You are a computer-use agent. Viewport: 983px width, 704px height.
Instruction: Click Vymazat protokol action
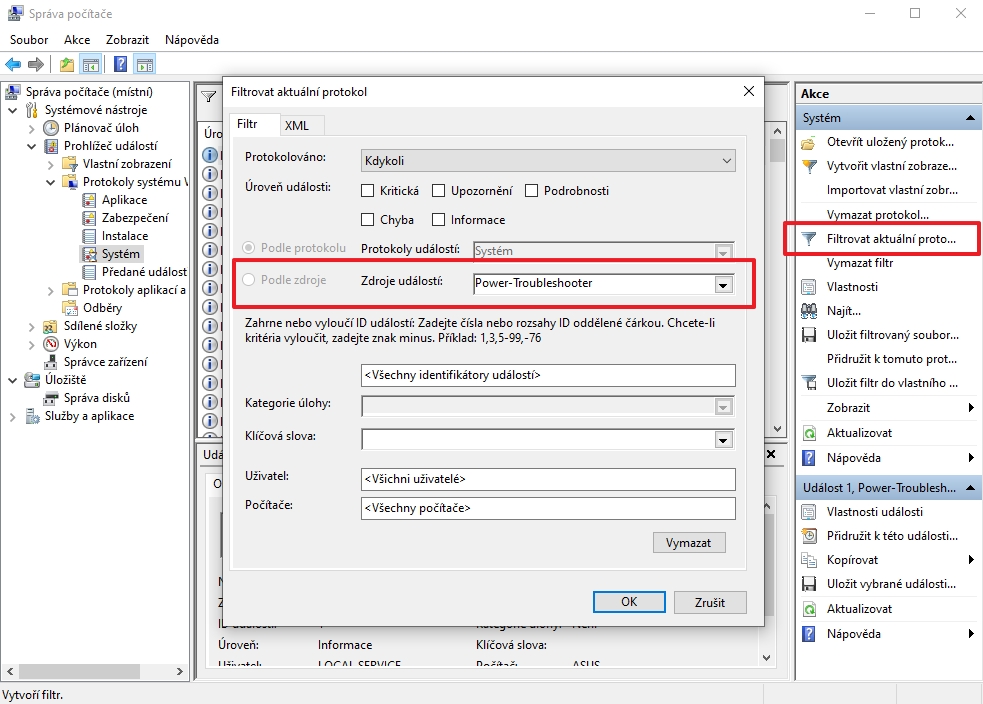pos(877,214)
